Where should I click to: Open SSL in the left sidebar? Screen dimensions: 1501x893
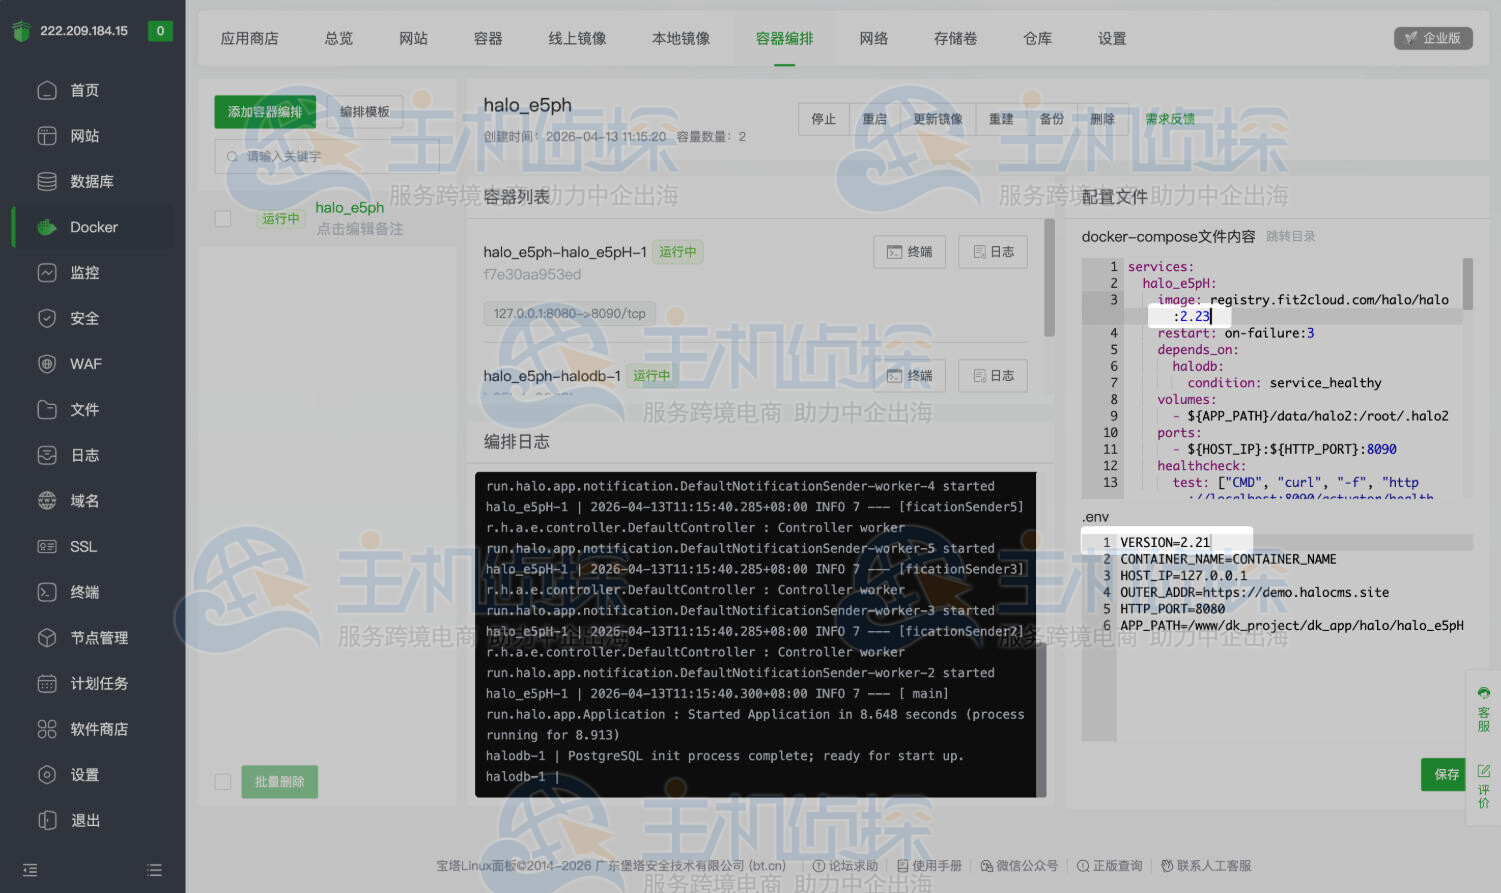(84, 547)
